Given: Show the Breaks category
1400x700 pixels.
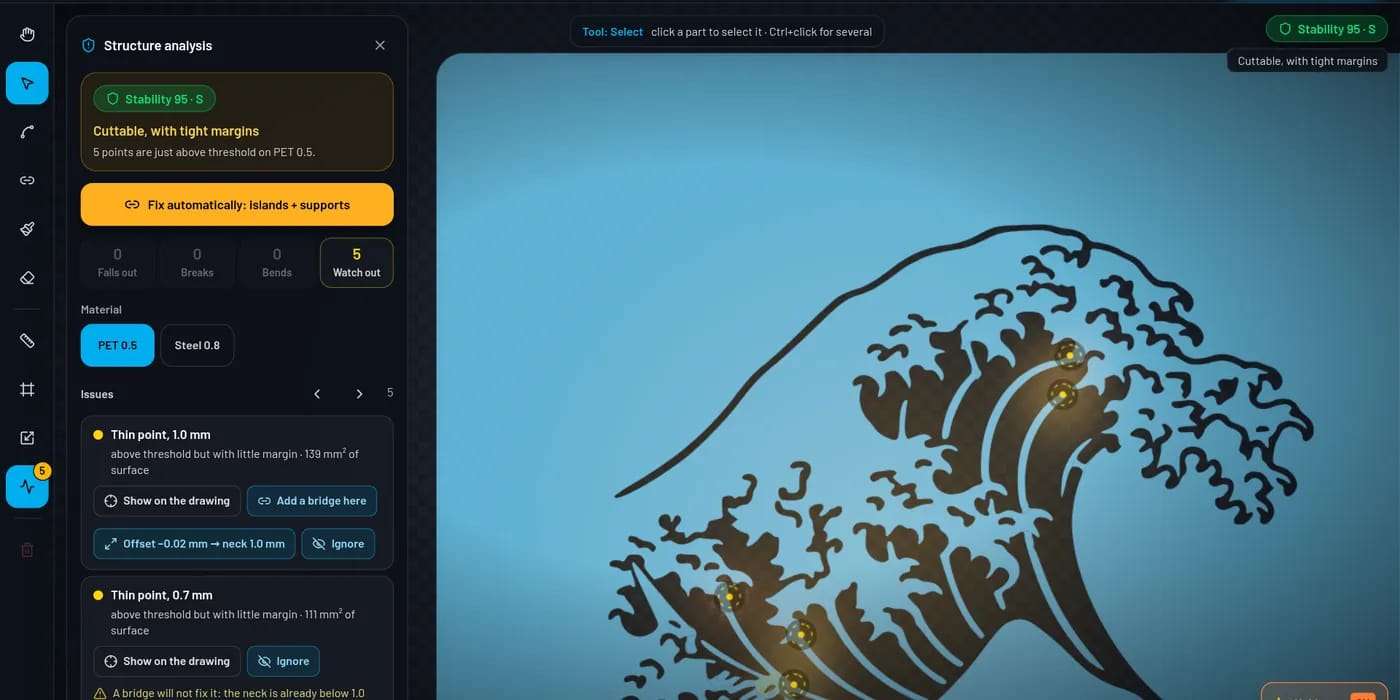Looking at the screenshot, I should coord(197,263).
